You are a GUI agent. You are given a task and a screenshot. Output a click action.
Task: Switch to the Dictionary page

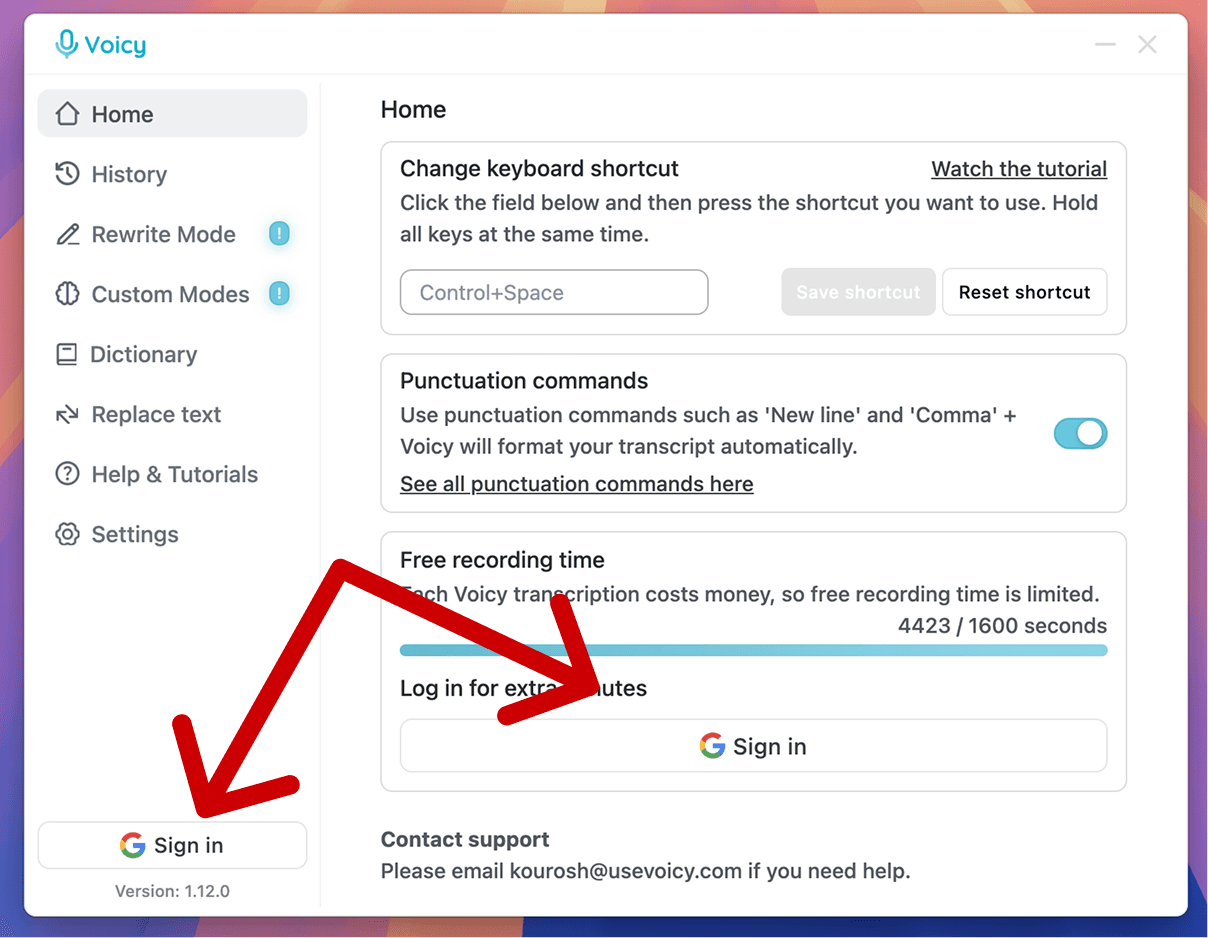172,354
